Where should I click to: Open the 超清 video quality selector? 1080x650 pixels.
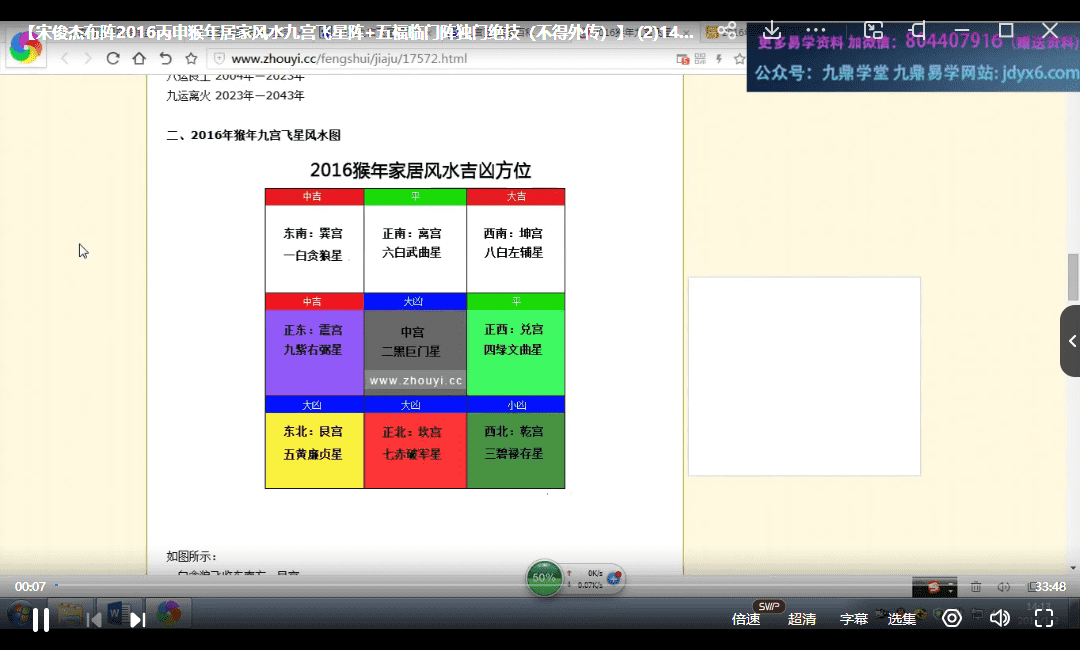tap(802, 619)
